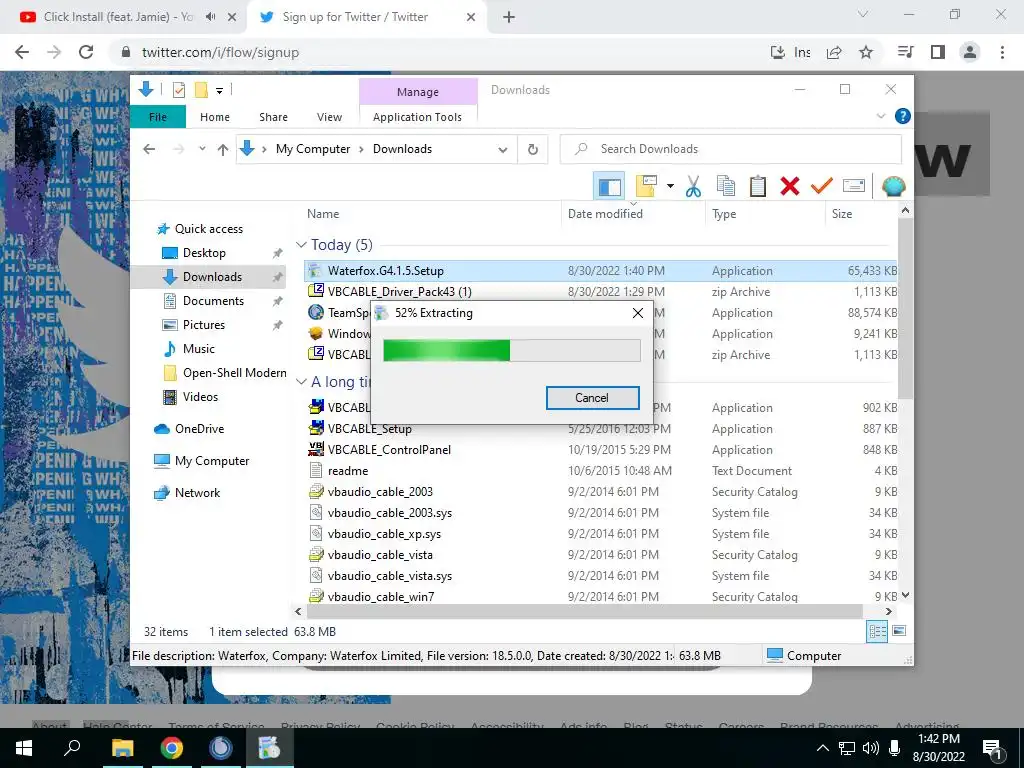Cancel the Waterfox extraction
1024x768 pixels.
tap(592, 398)
